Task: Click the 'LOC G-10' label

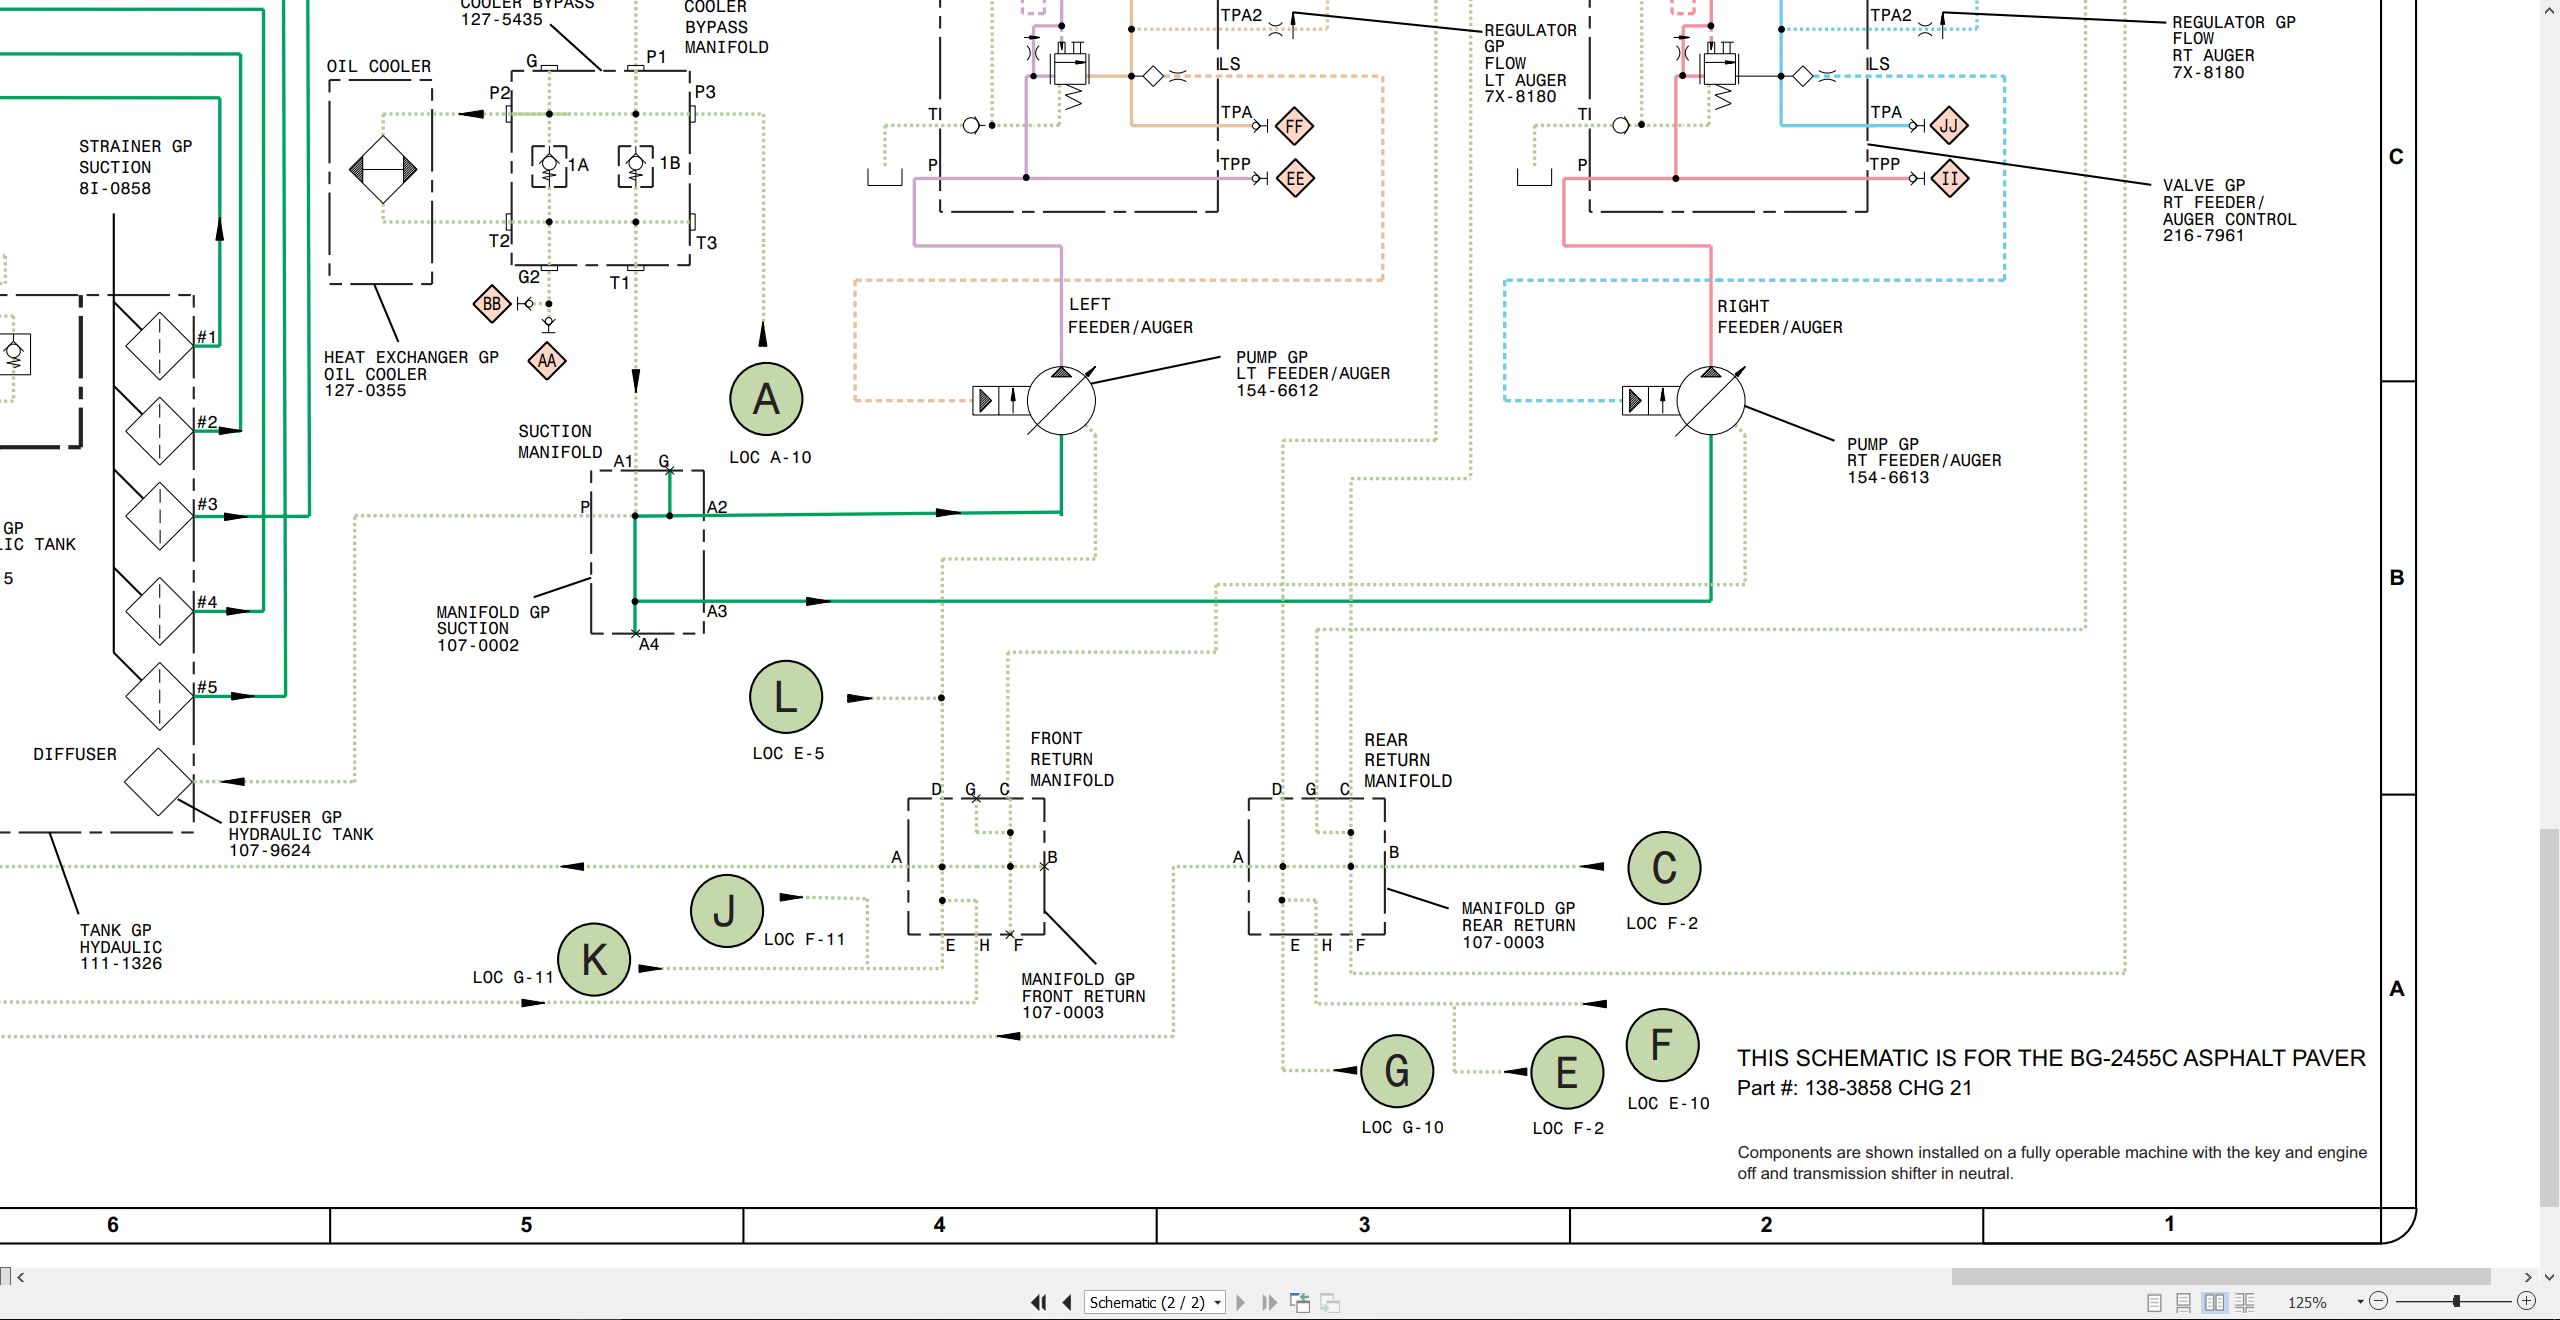Action: click(1402, 1128)
